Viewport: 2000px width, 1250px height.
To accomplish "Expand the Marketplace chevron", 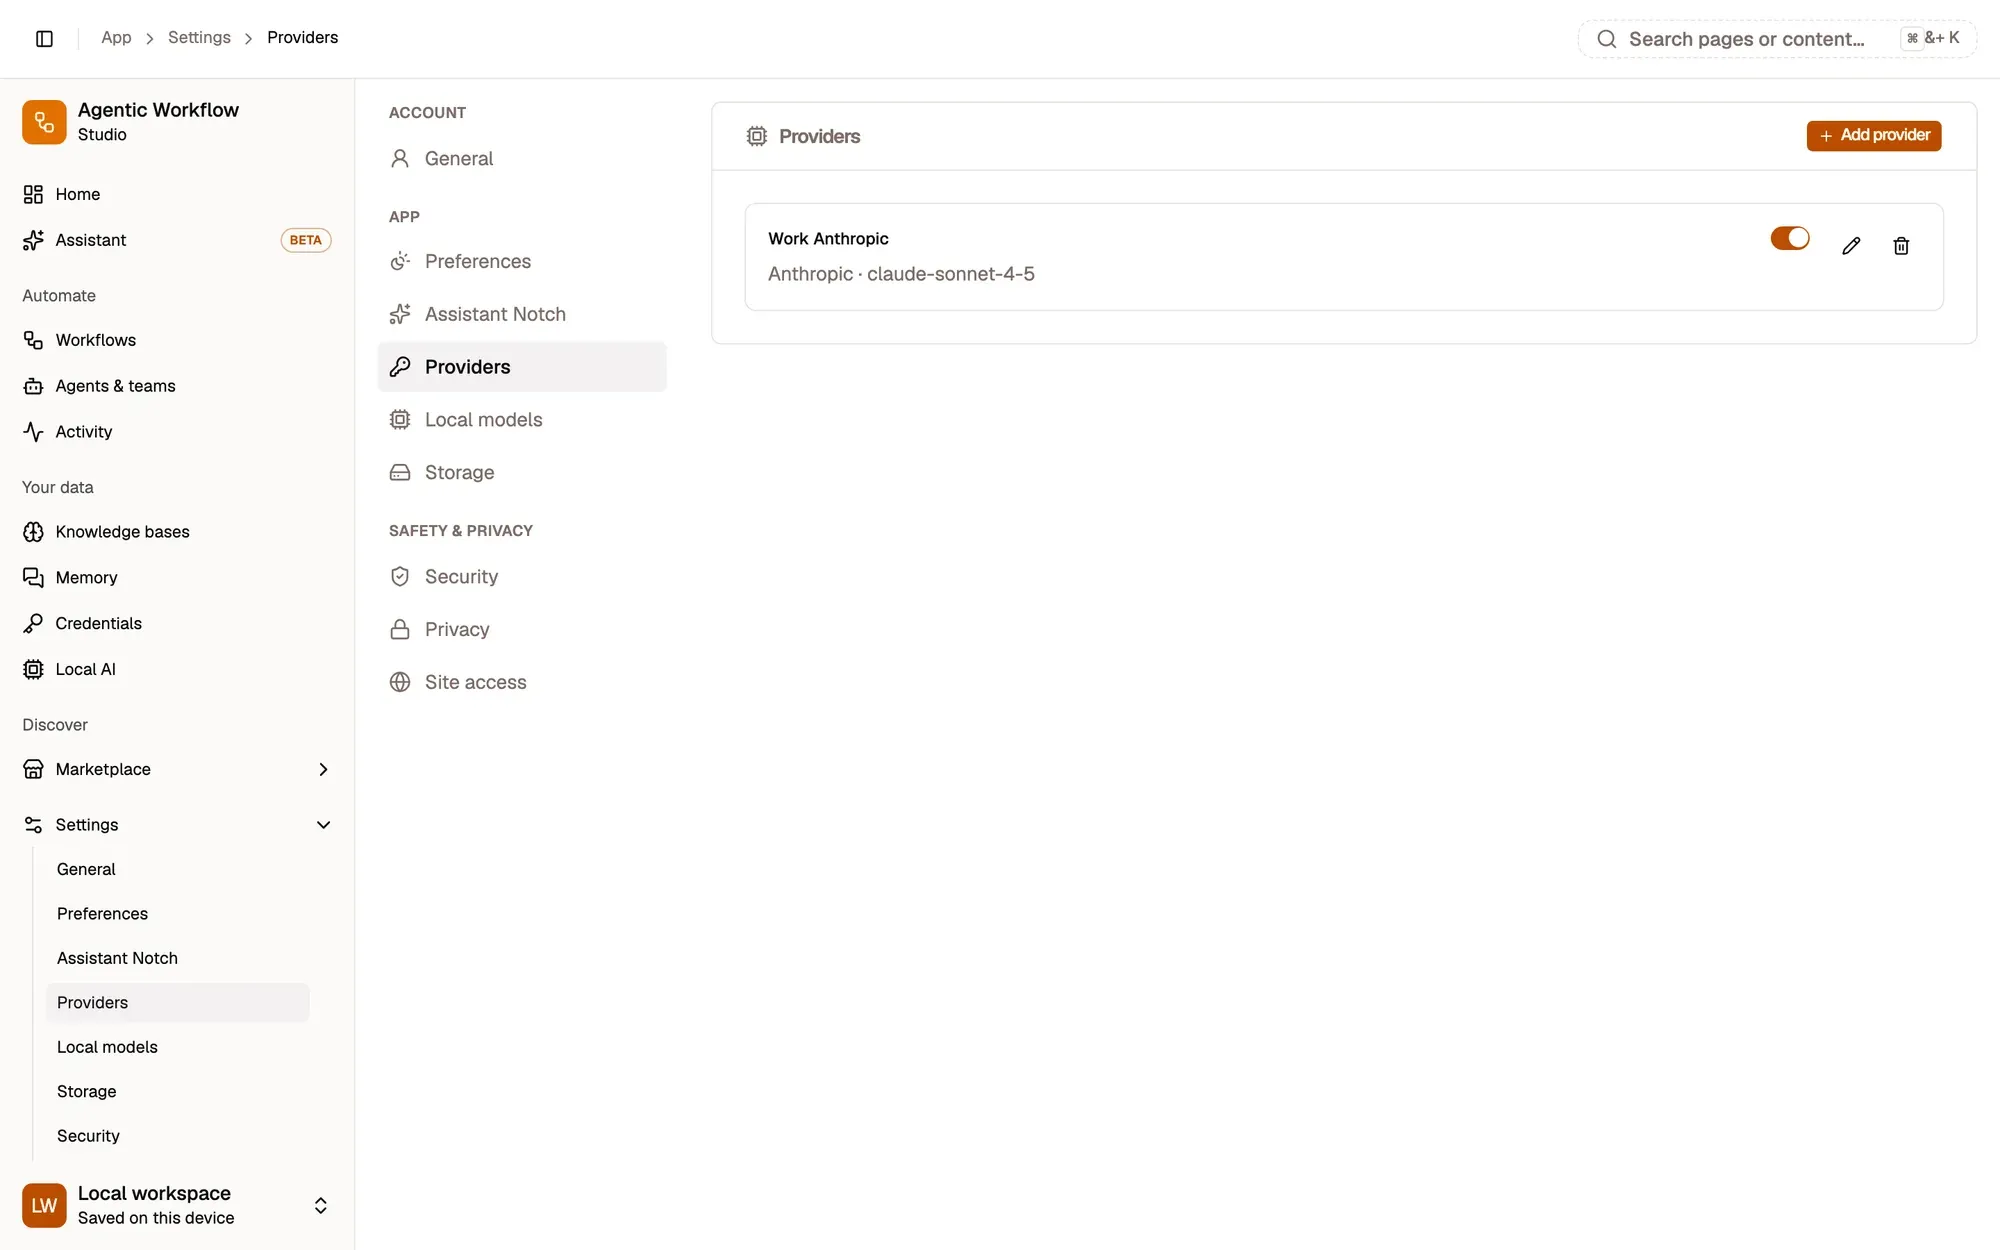I will 323,769.
